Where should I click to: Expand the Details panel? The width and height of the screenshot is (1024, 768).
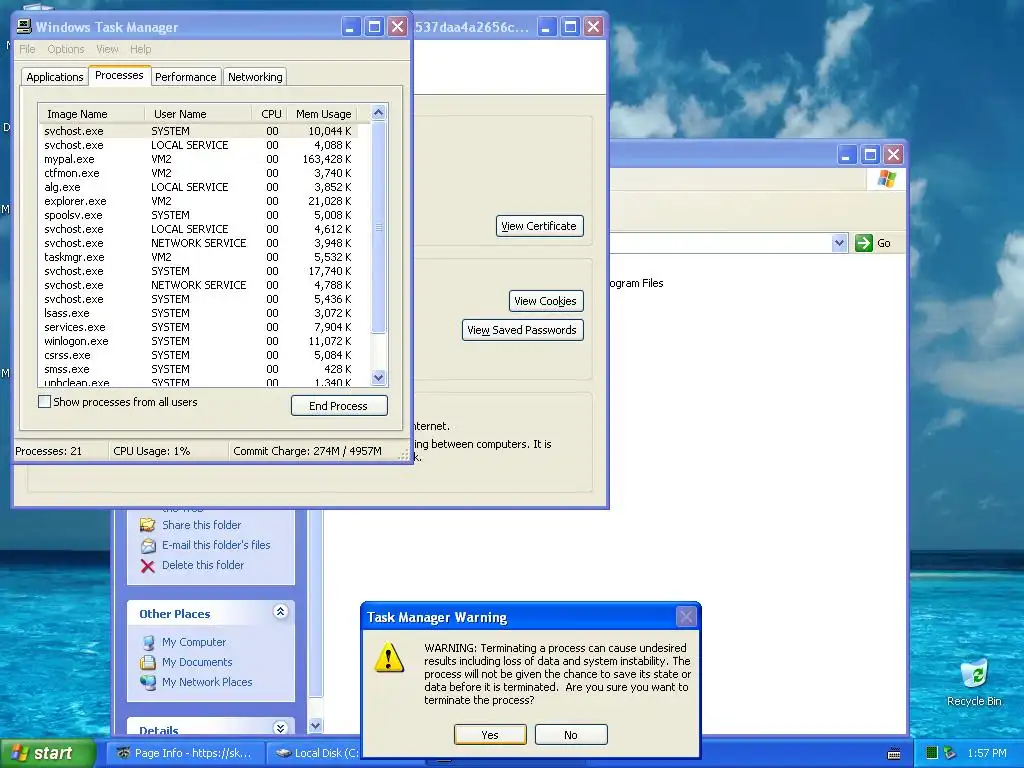pyautogui.click(x=280, y=728)
